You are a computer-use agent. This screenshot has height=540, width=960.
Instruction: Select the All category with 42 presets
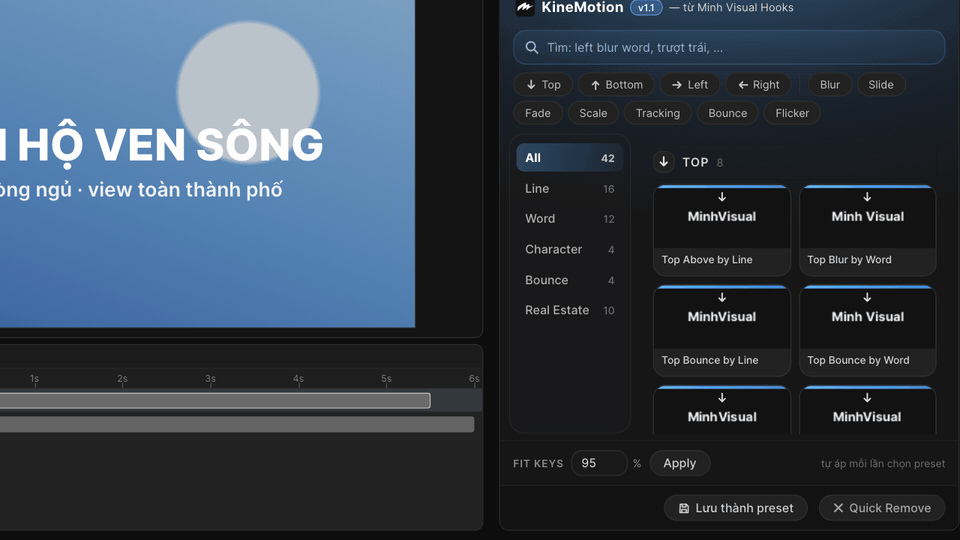[x=569, y=158]
